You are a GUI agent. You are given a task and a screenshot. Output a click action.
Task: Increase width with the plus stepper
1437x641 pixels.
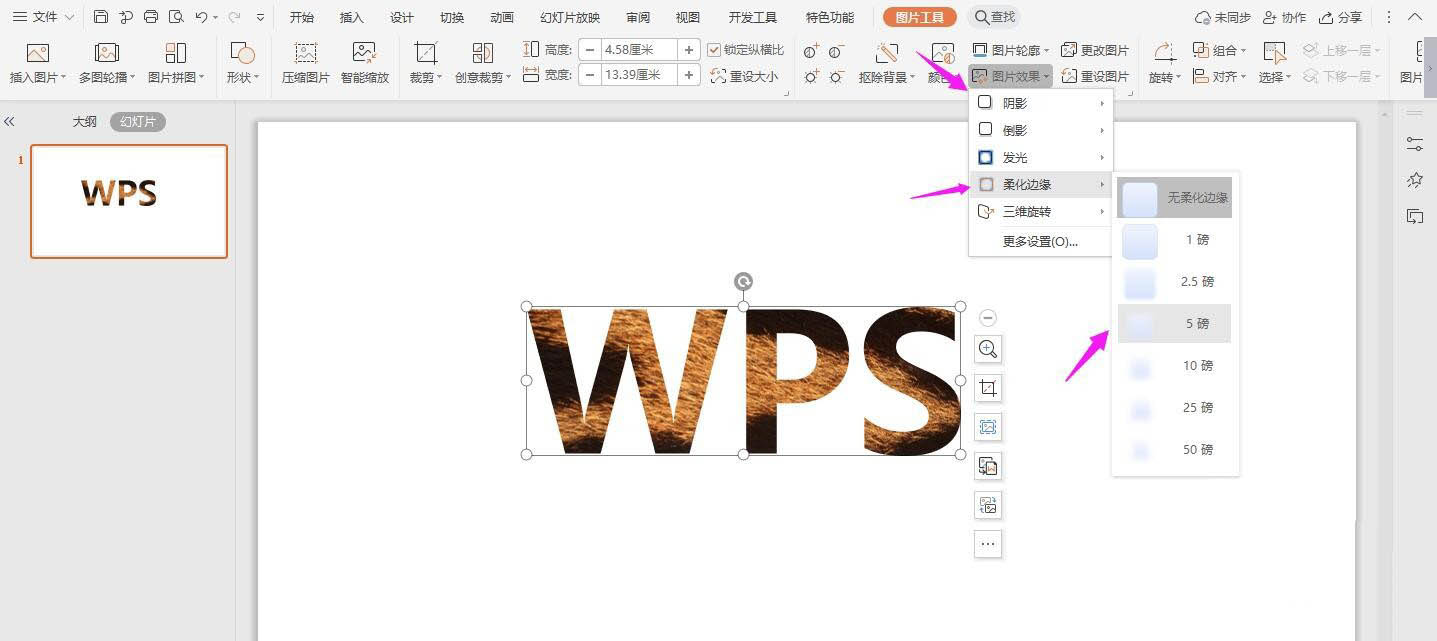pos(689,75)
